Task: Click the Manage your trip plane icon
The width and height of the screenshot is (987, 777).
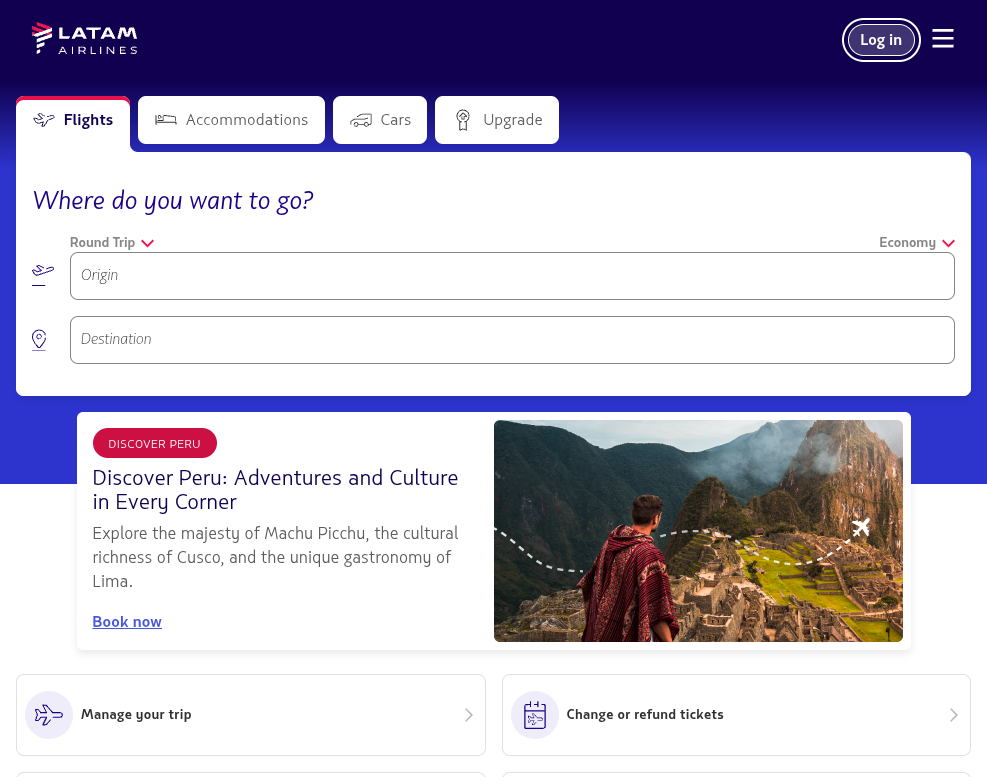Action: [49, 715]
